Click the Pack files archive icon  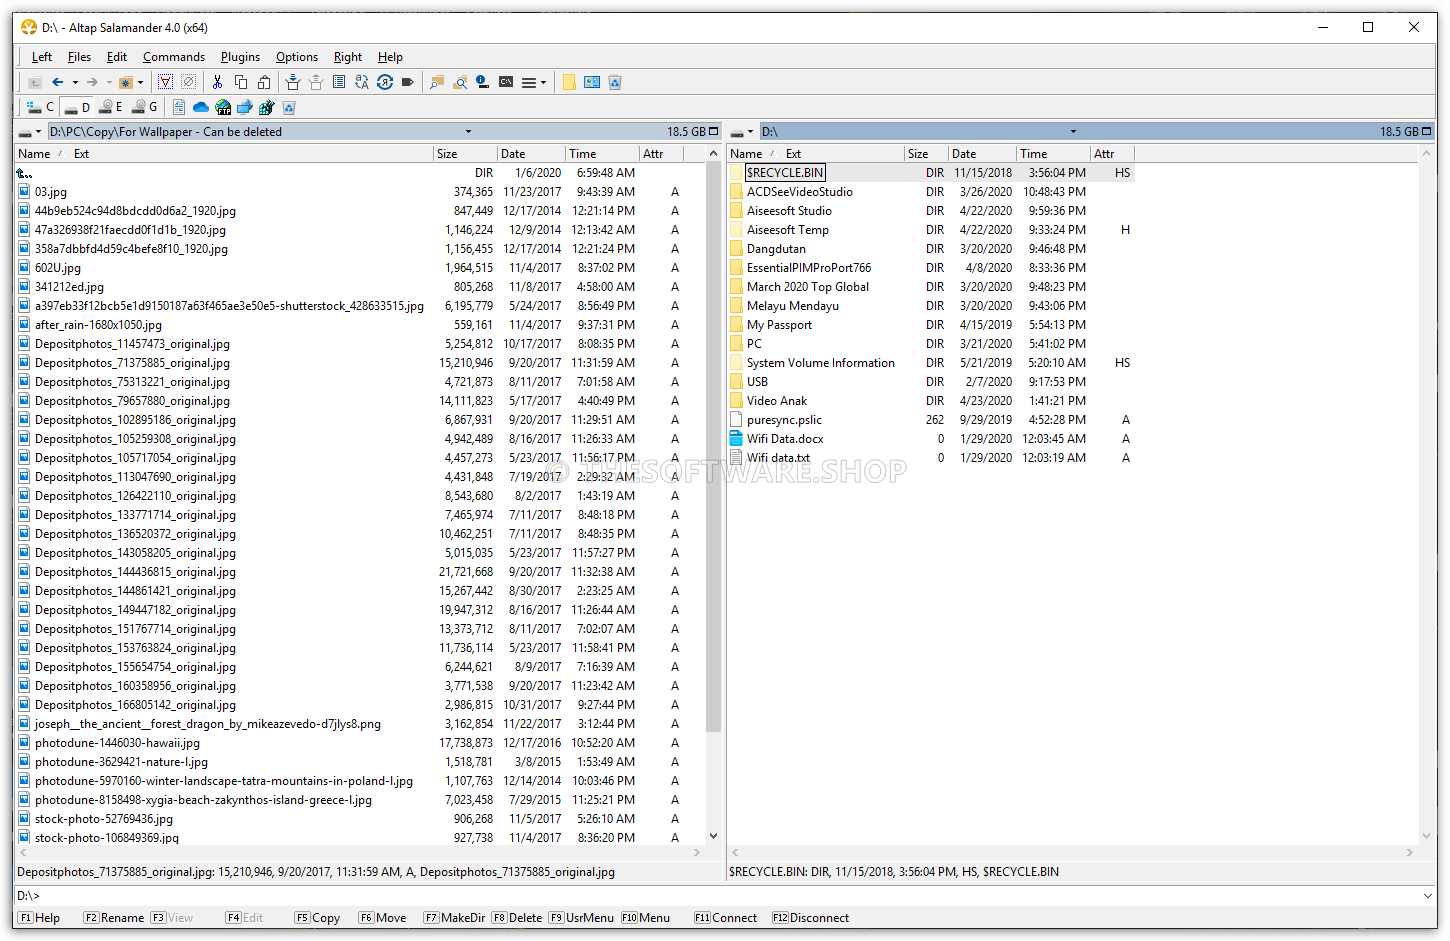click(x=292, y=82)
